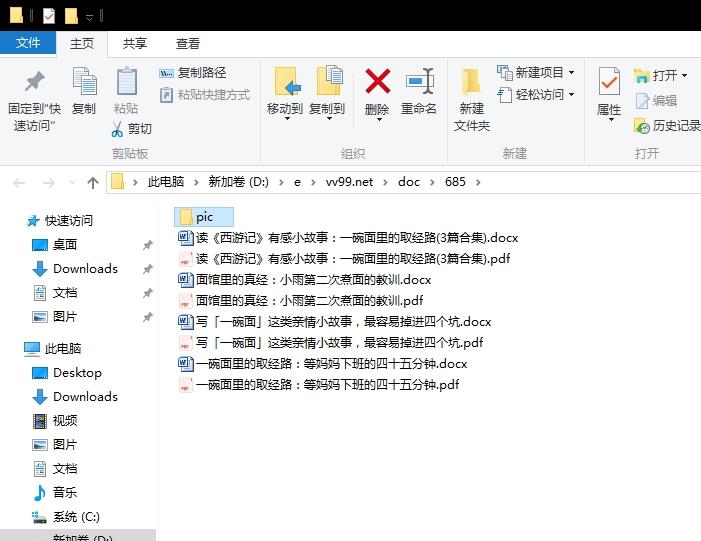Screen dimensions: 701x541
Task: Select 读《西游记》有感小故事 docx file
Action: [x=348, y=238]
